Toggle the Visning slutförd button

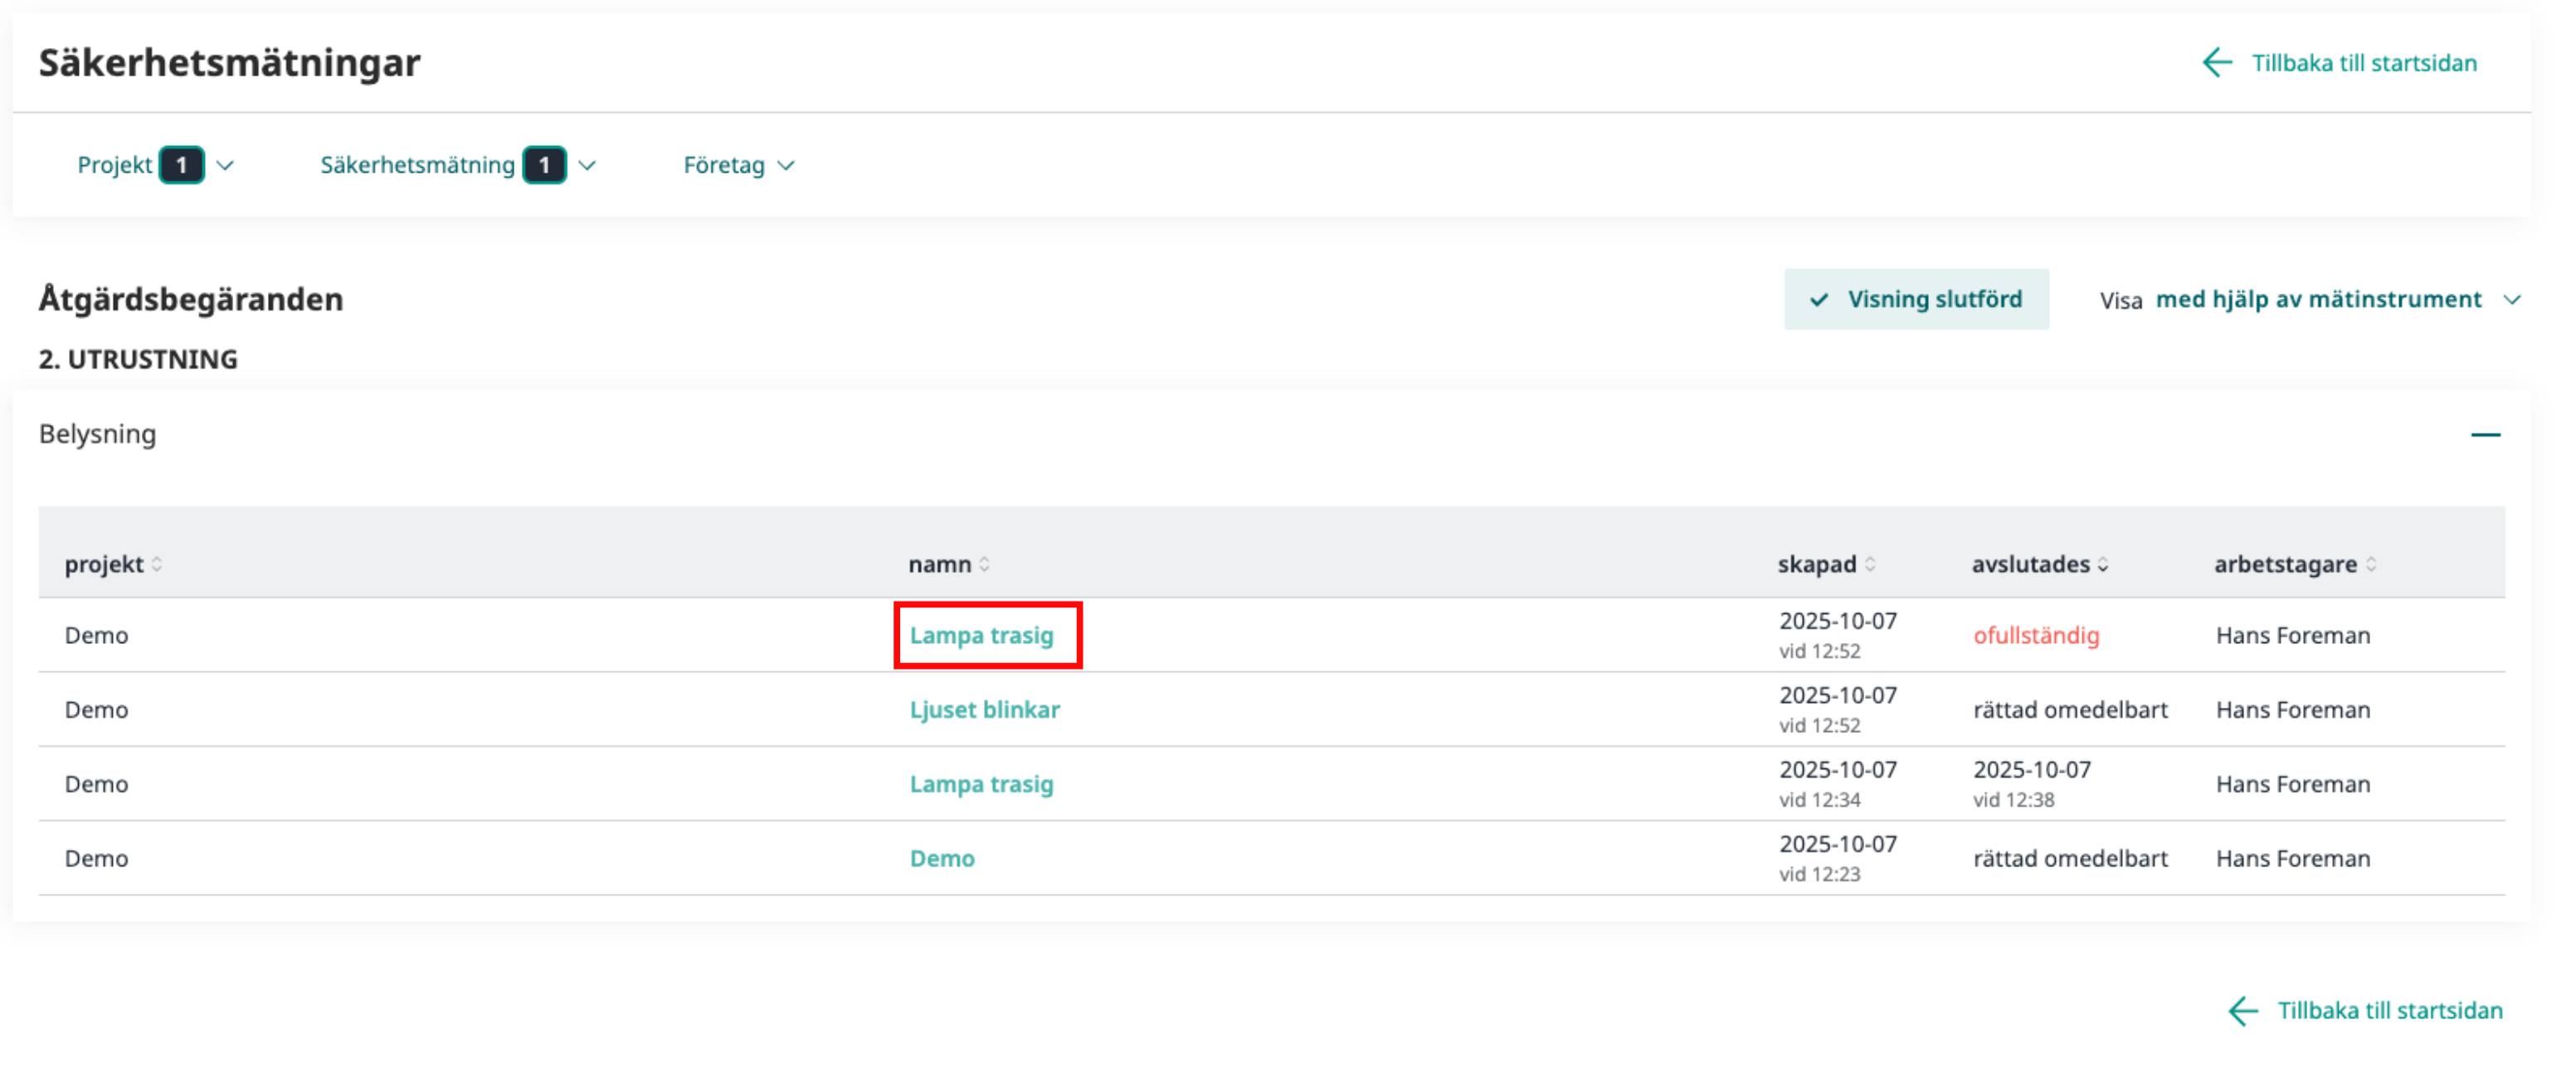[x=1916, y=299]
